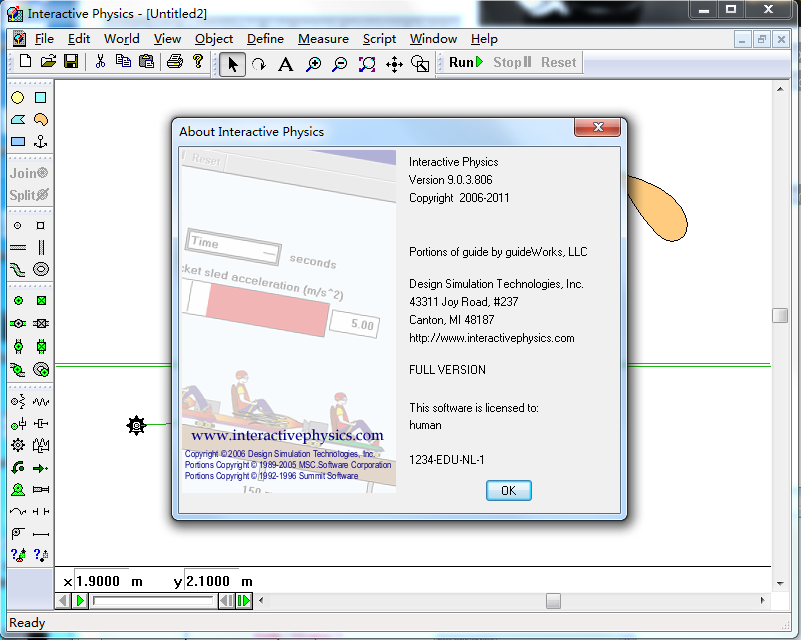Select the Force arrow tool
The width and height of the screenshot is (801, 640).
pos(40,468)
